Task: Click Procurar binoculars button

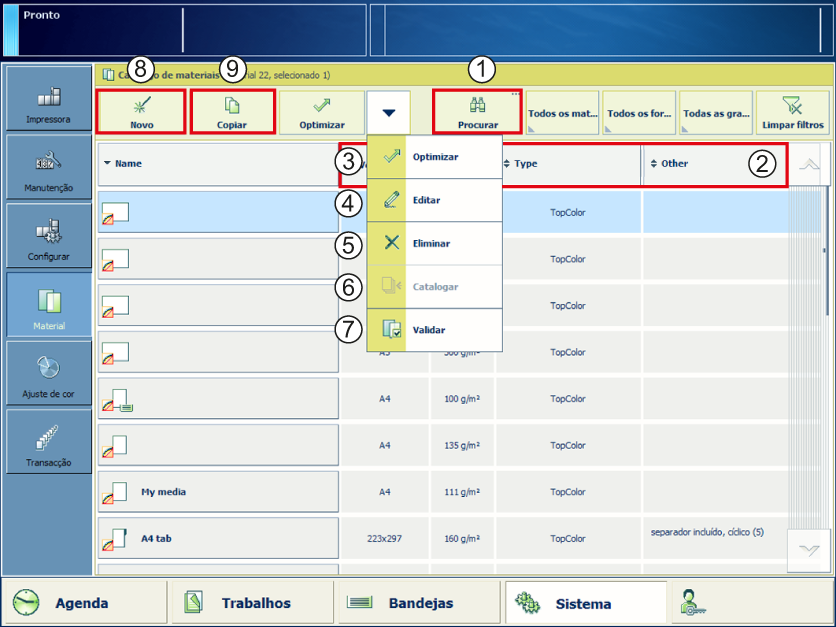Action: tap(477, 111)
